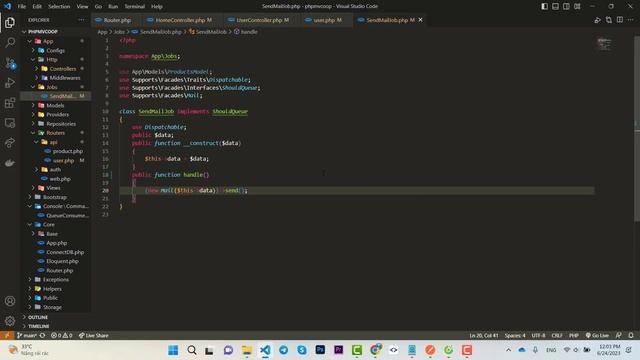Click the orange remote window indicator
This screenshot has width=640, height=360.
(7, 336)
